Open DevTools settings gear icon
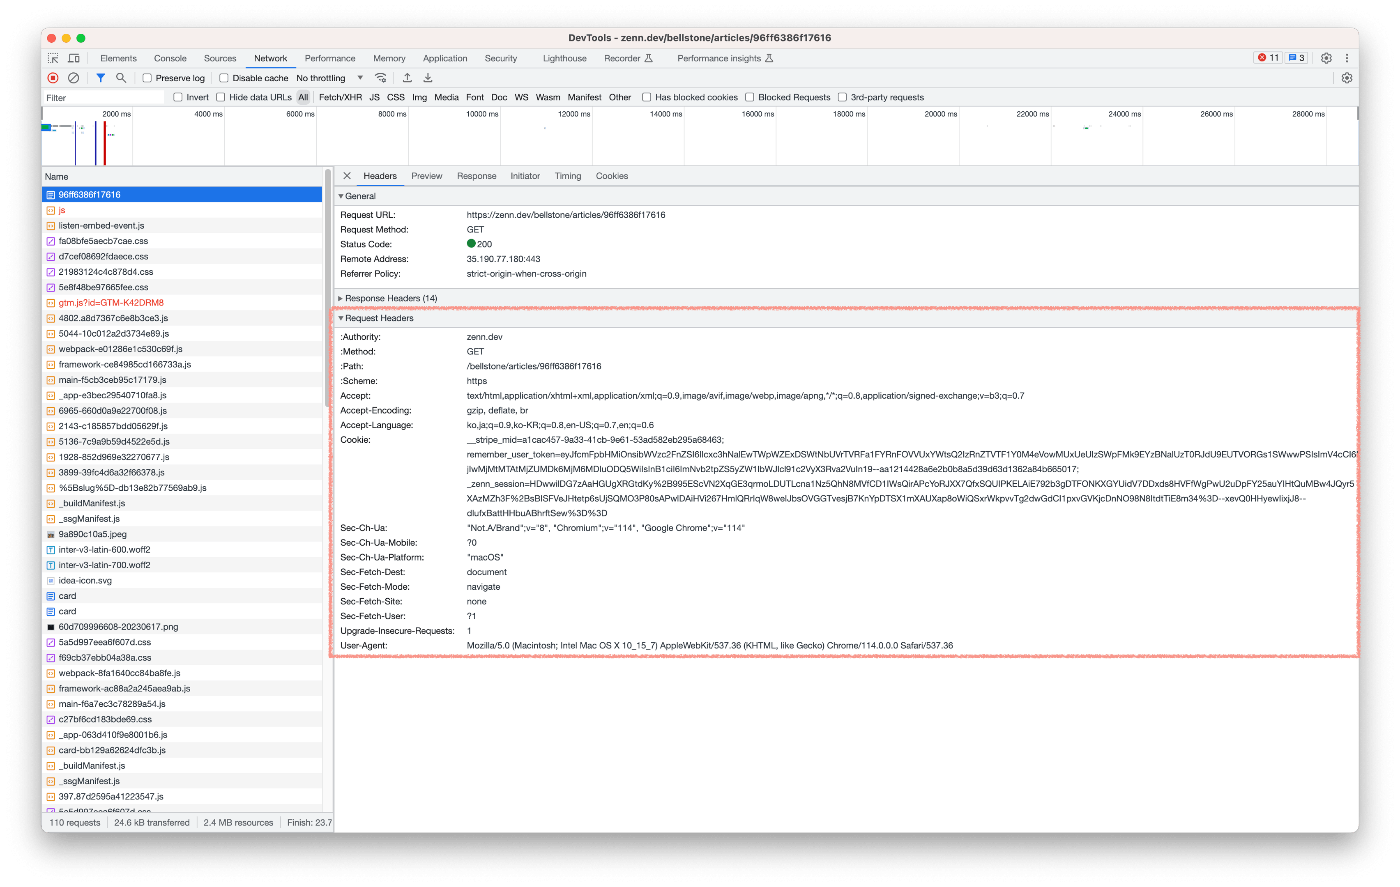The width and height of the screenshot is (1400, 887). pos(1326,58)
